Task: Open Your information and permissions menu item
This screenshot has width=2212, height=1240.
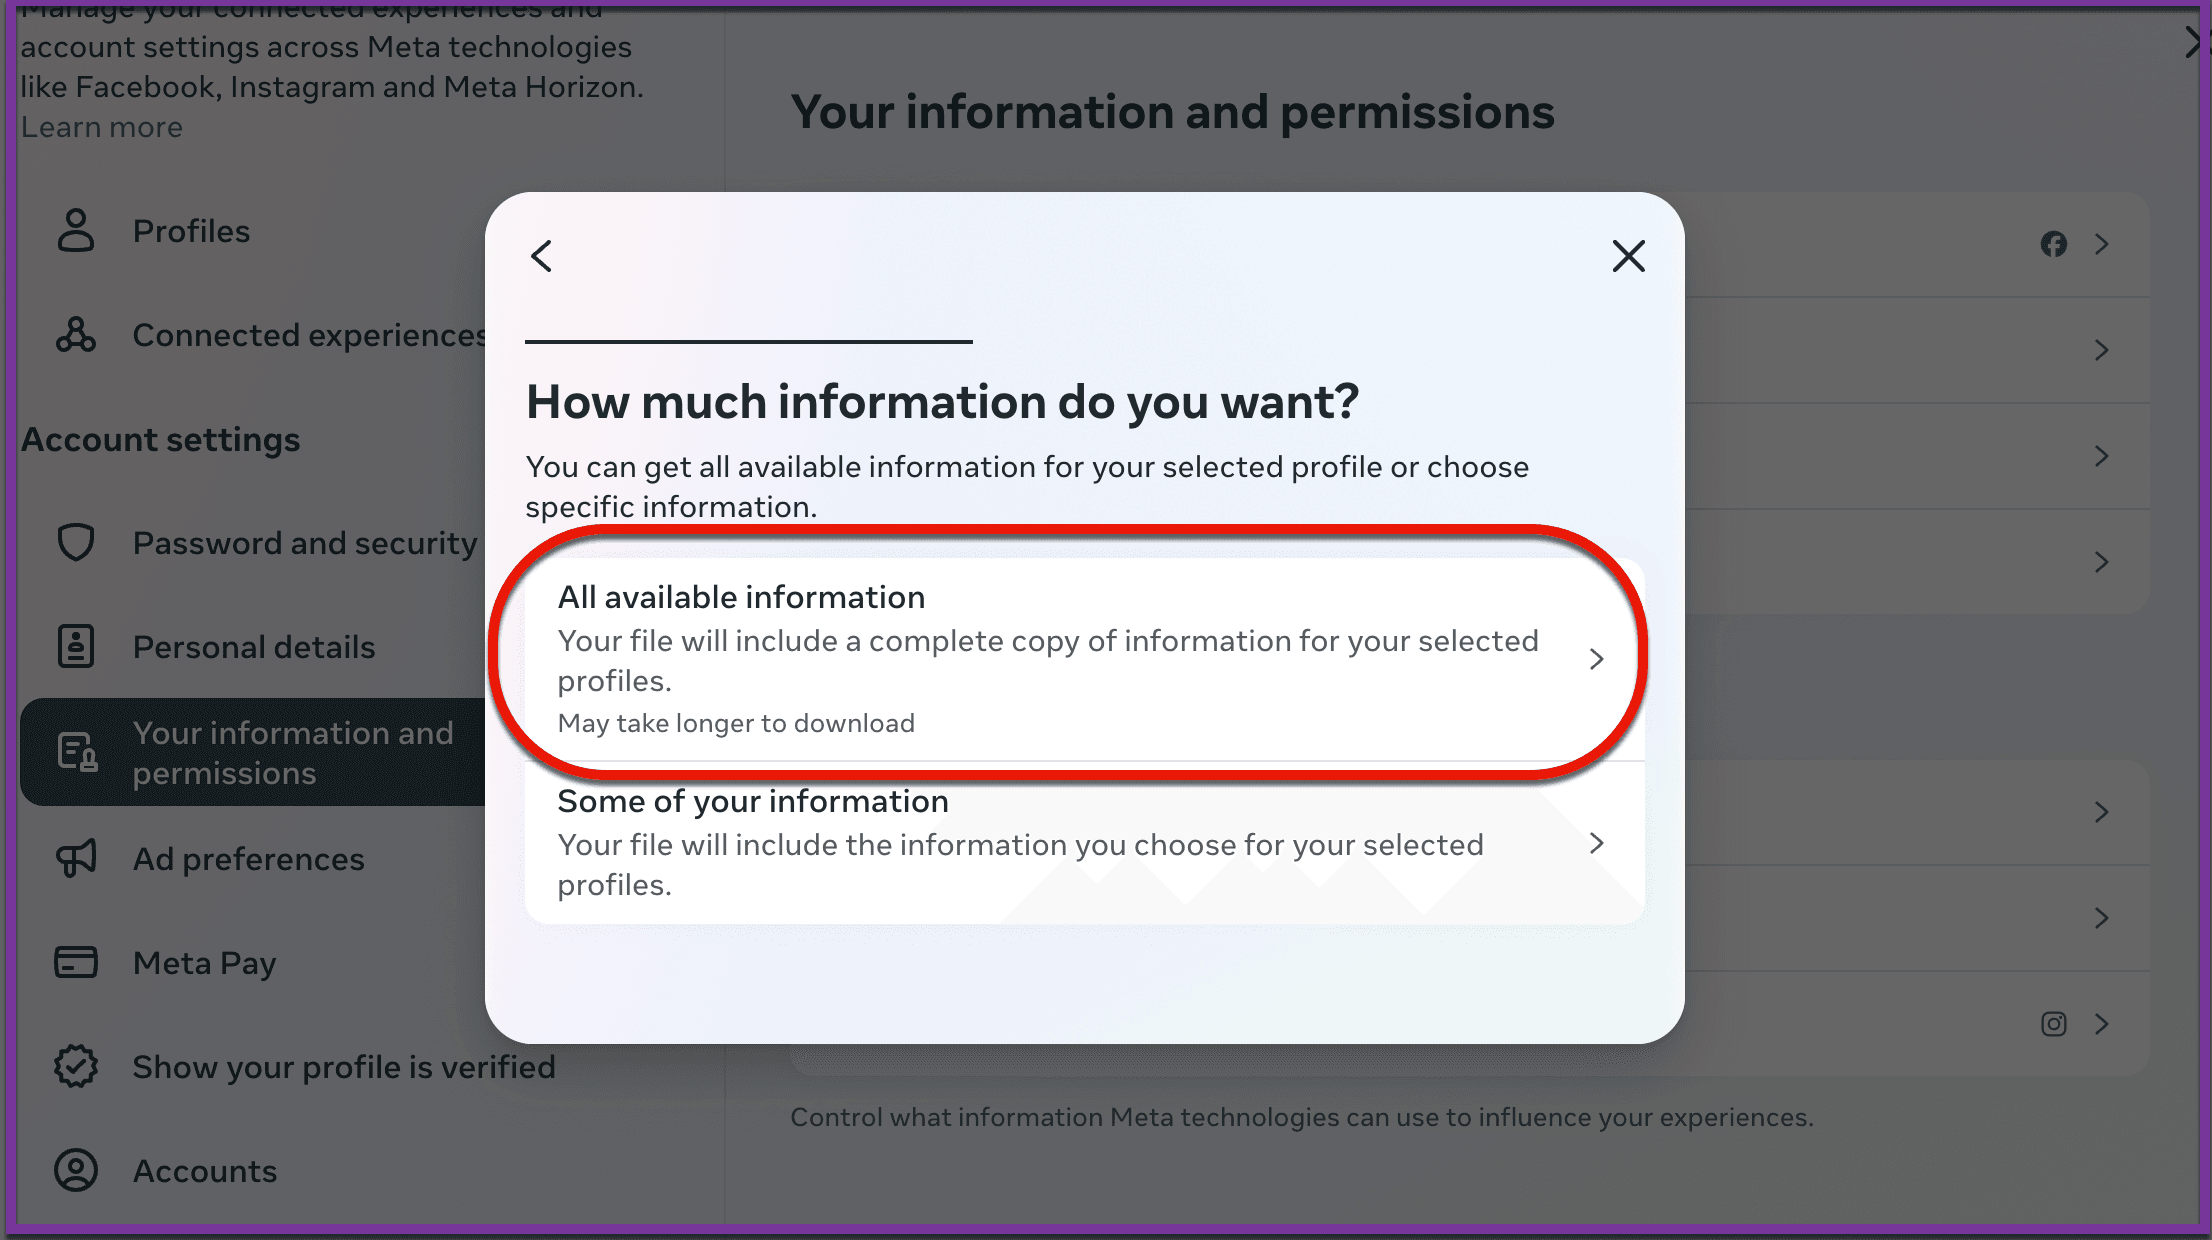Action: [292, 753]
